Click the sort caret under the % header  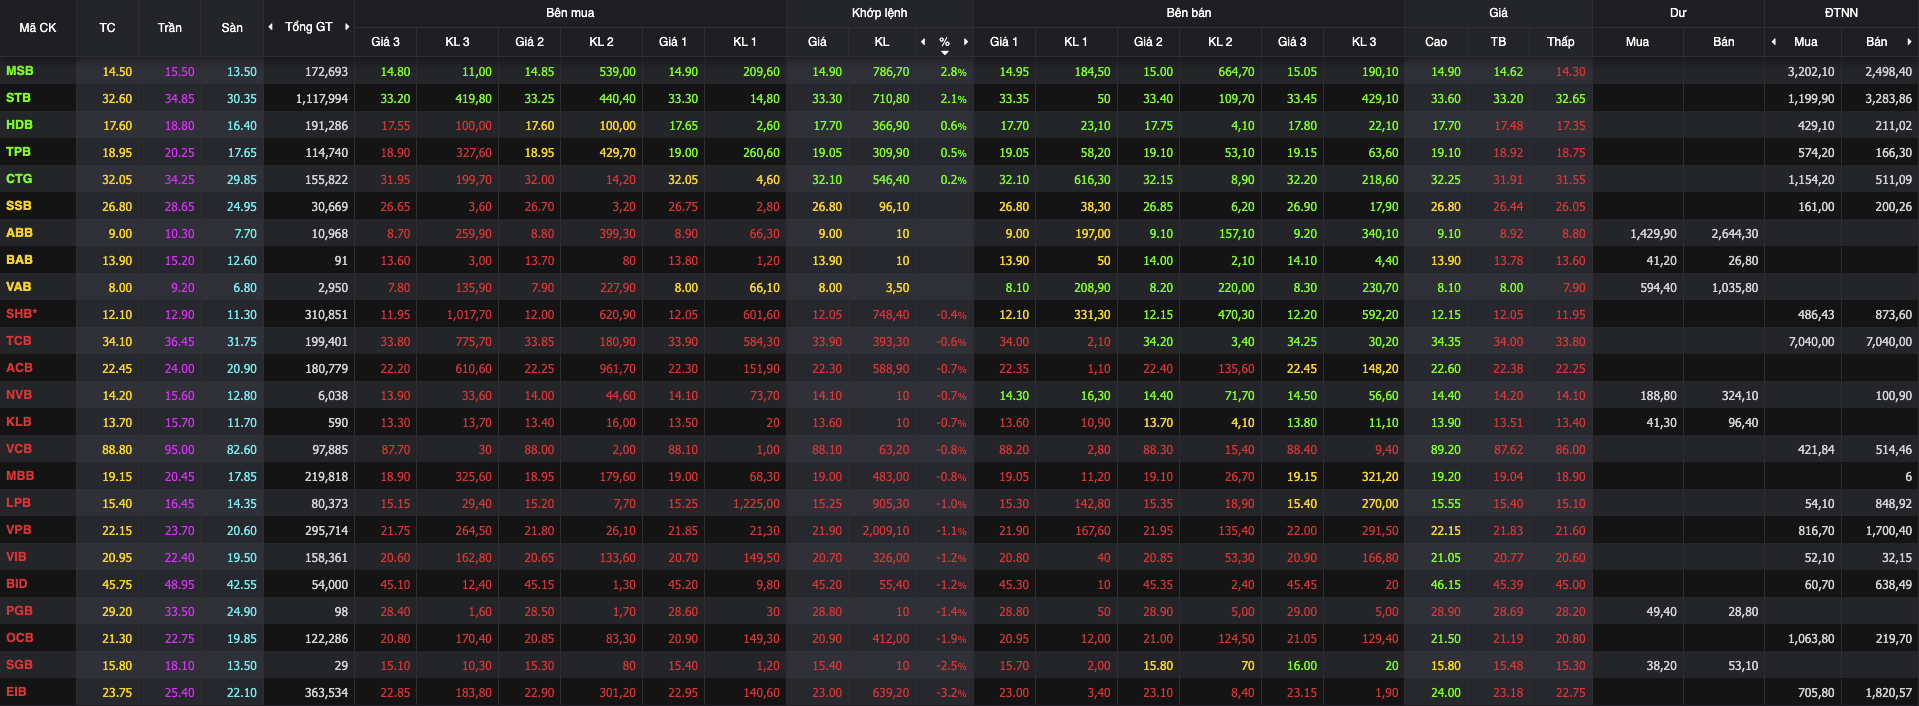tap(945, 52)
